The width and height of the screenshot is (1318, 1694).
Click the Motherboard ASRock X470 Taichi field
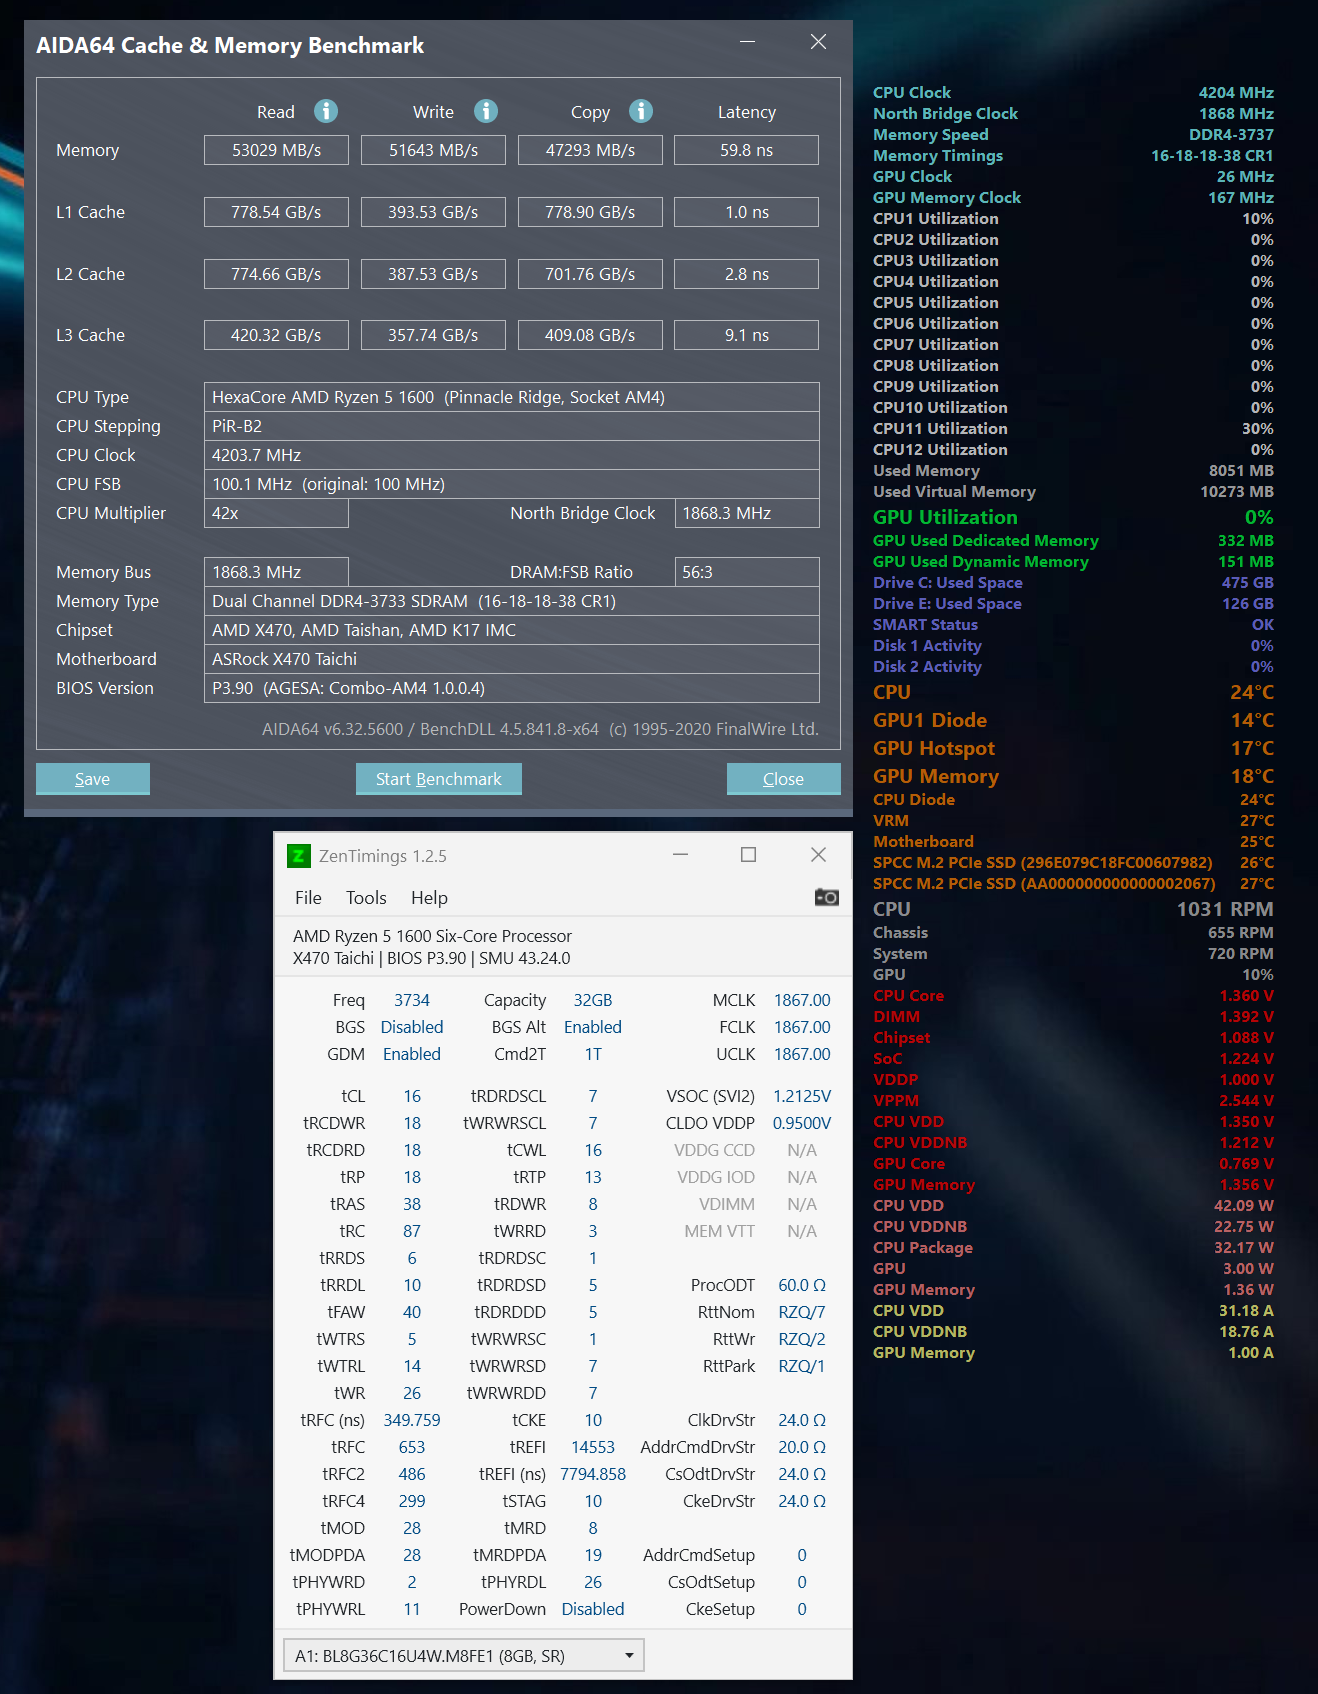pyautogui.click(x=512, y=659)
